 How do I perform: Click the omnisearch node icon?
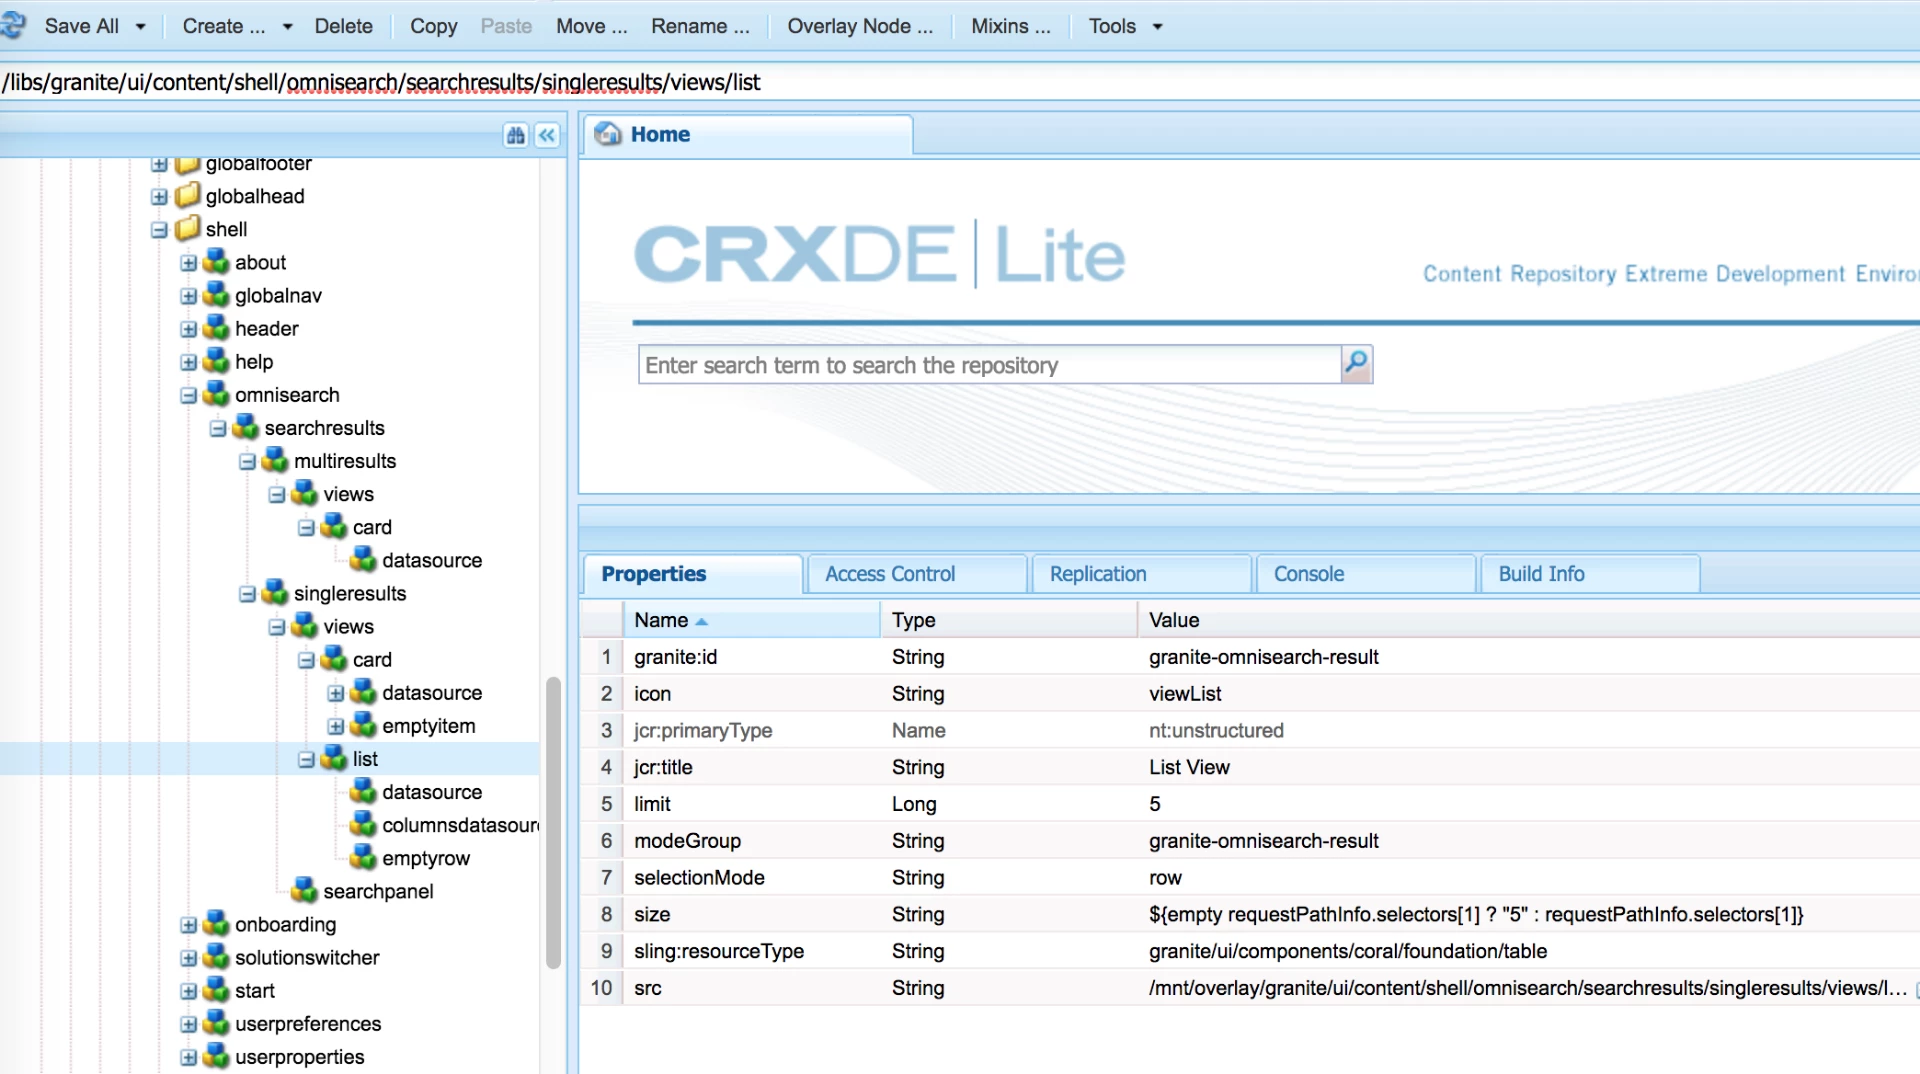click(216, 394)
